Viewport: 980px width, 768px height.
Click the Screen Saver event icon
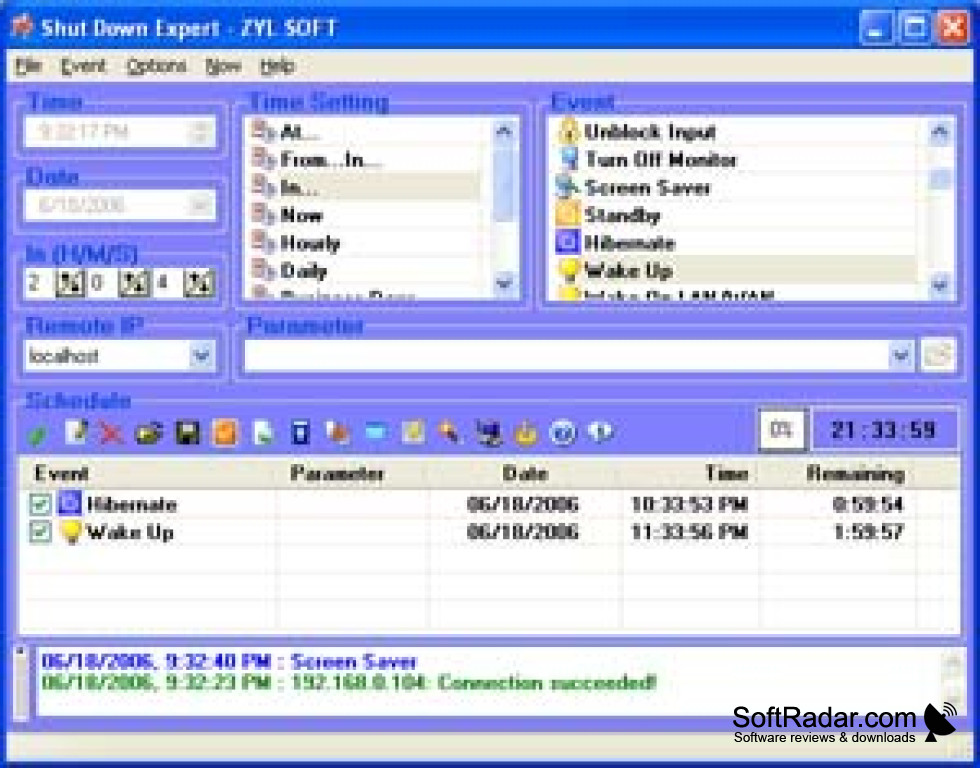(568, 186)
